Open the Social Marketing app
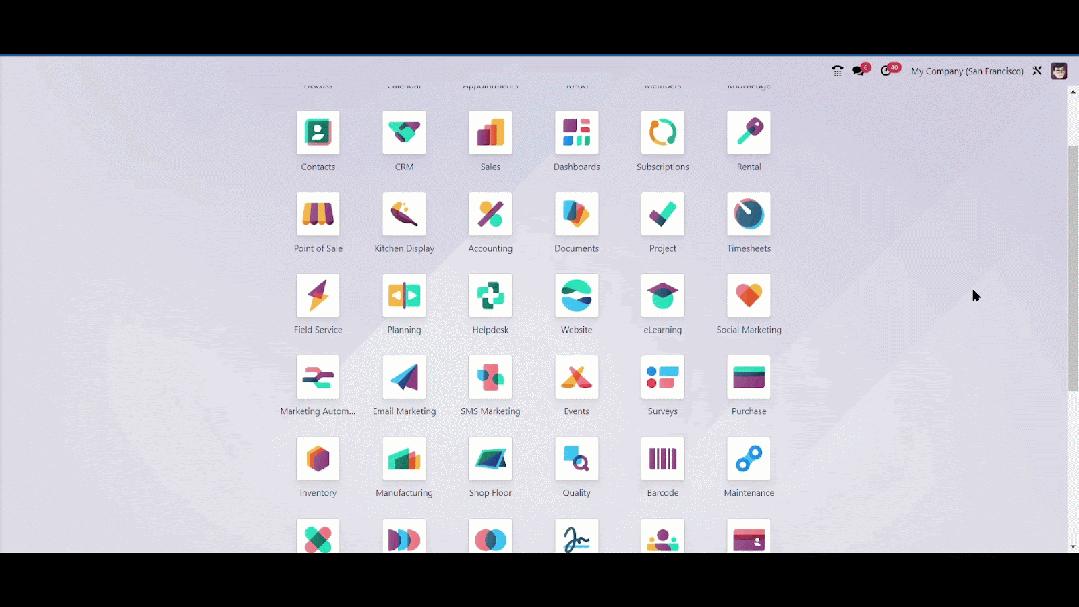1079x607 pixels. (x=748, y=295)
